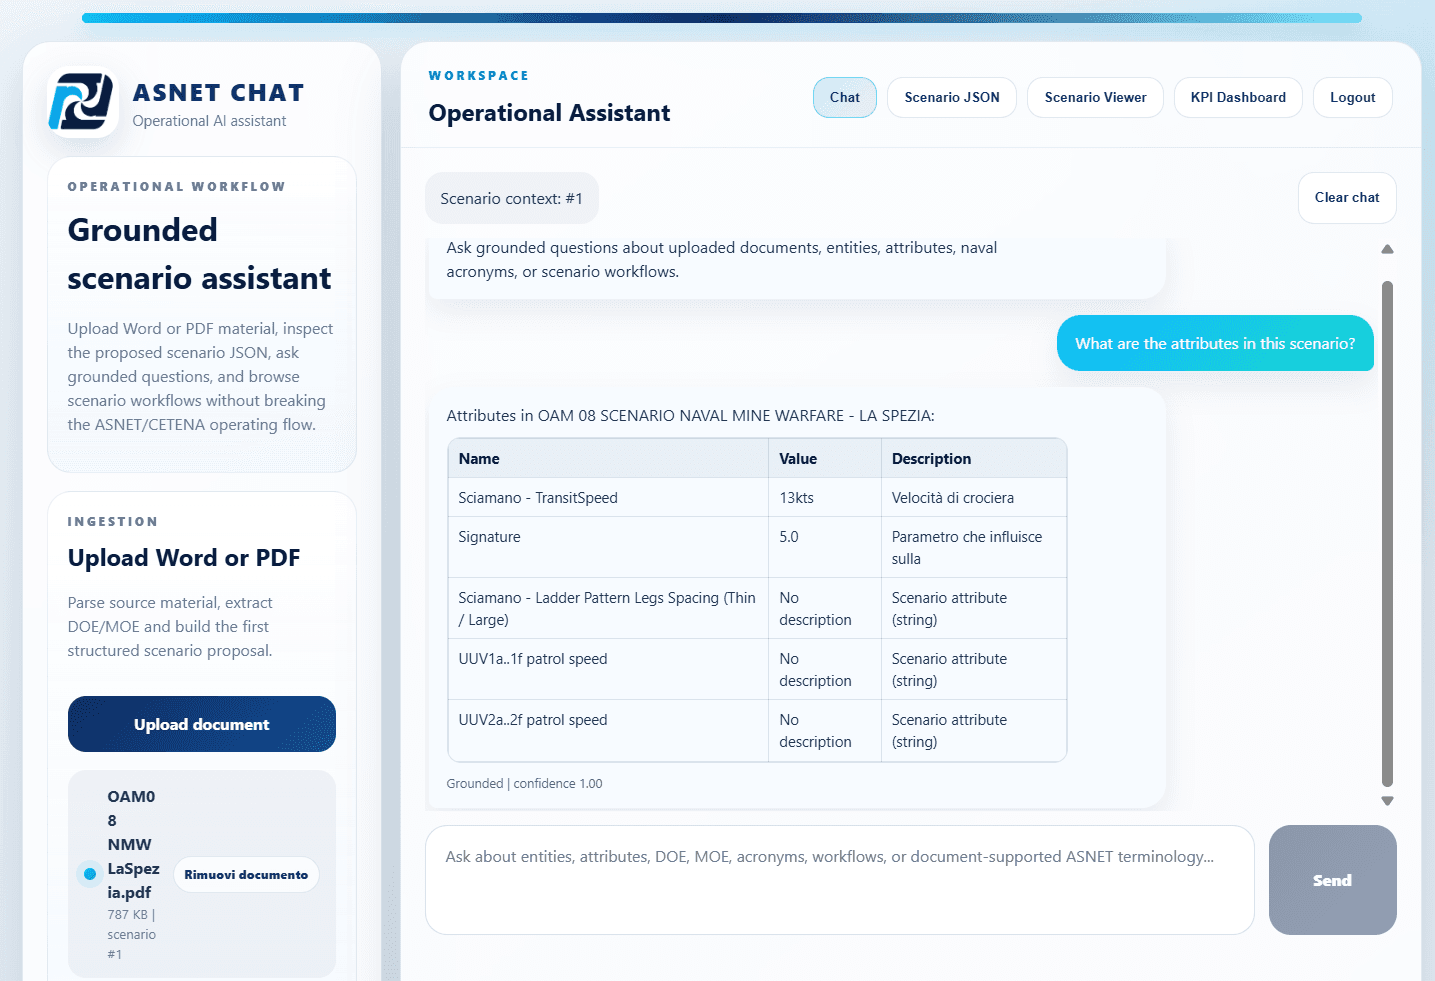
Task: Open the Scenario JSON tab
Action: [952, 97]
